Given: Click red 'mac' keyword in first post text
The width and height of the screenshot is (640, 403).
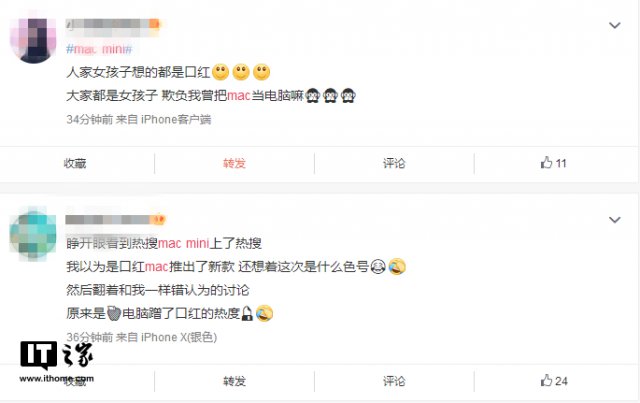Looking at the screenshot, I should pyautogui.click(x=238, y=96).
